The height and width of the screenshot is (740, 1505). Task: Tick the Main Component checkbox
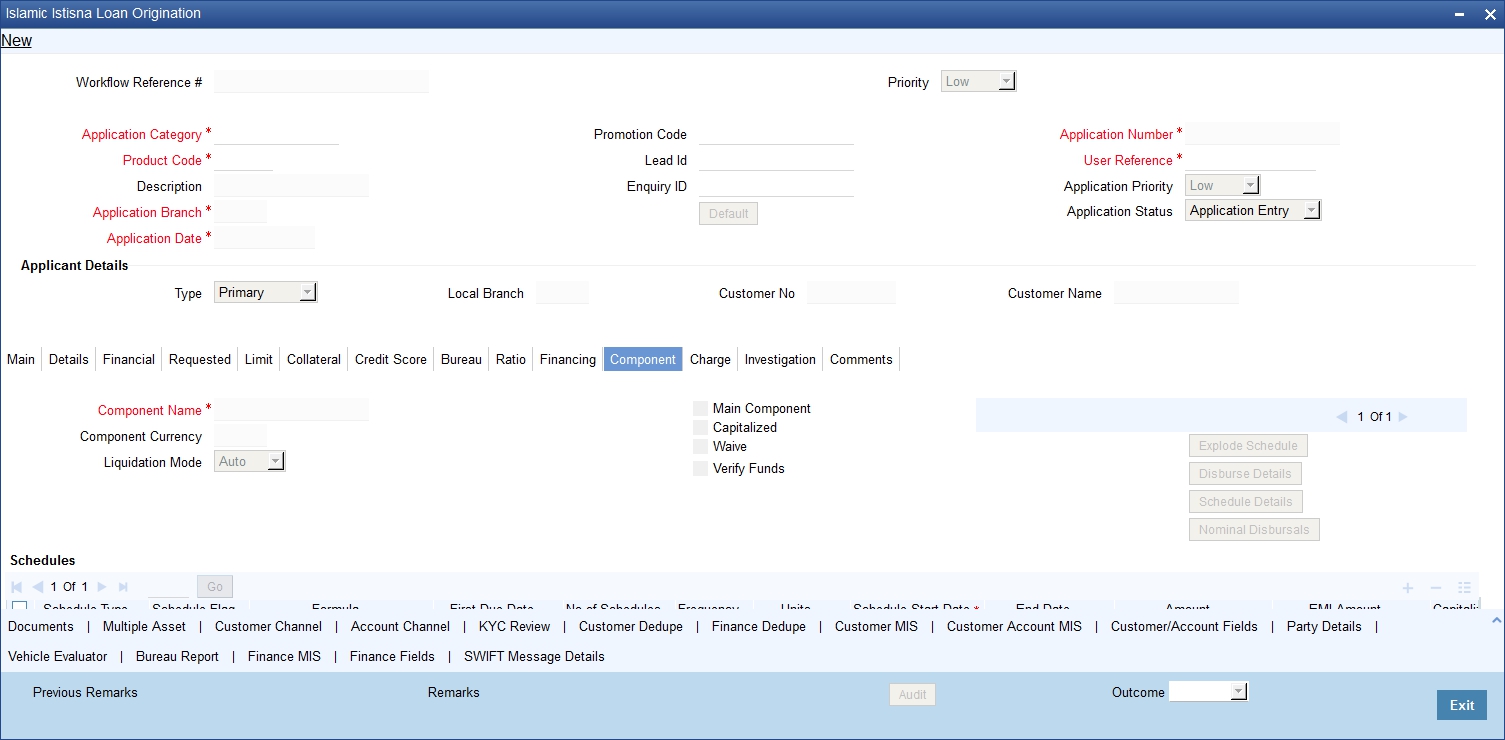click(700, 408)
